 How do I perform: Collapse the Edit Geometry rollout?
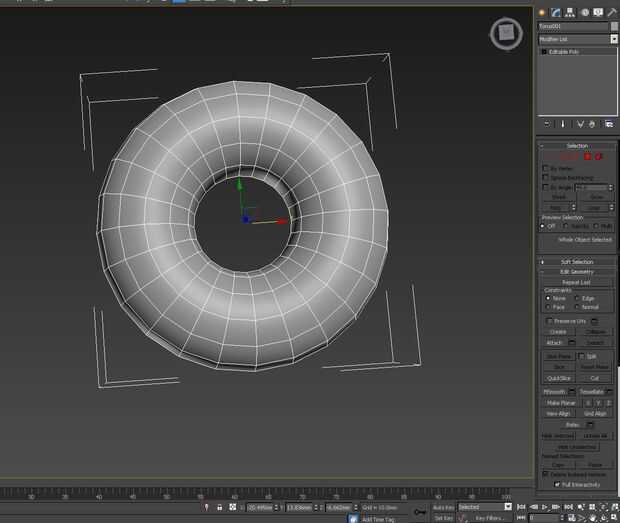pyautogui.click(x=577, y=272)
